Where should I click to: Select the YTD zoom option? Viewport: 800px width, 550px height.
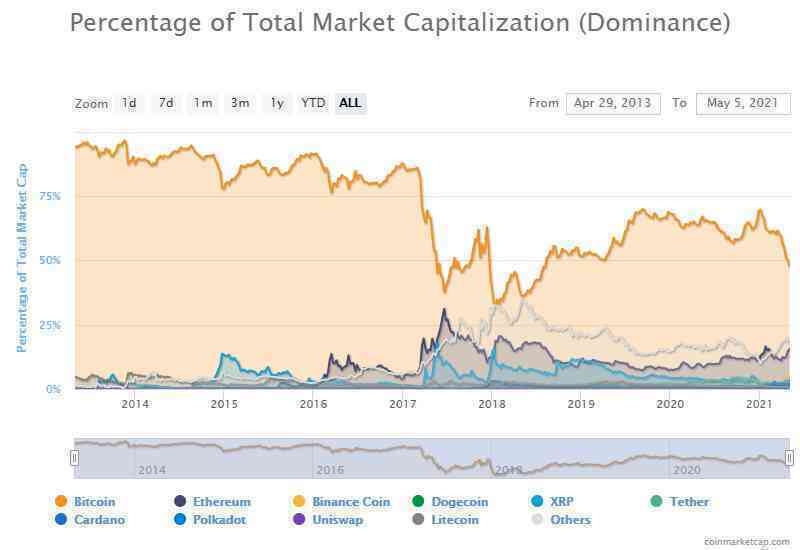click(313, 103)
